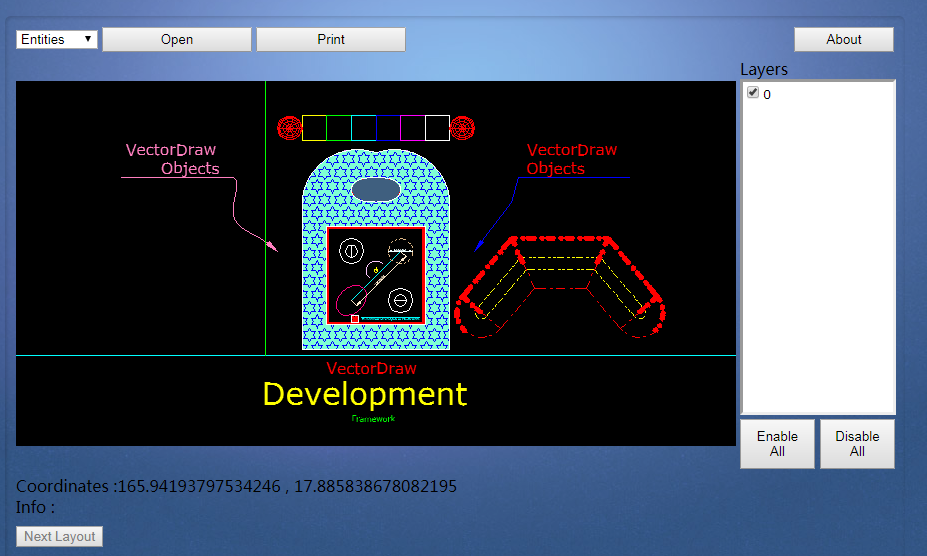Click the magenta ellipse in red box

351,300
